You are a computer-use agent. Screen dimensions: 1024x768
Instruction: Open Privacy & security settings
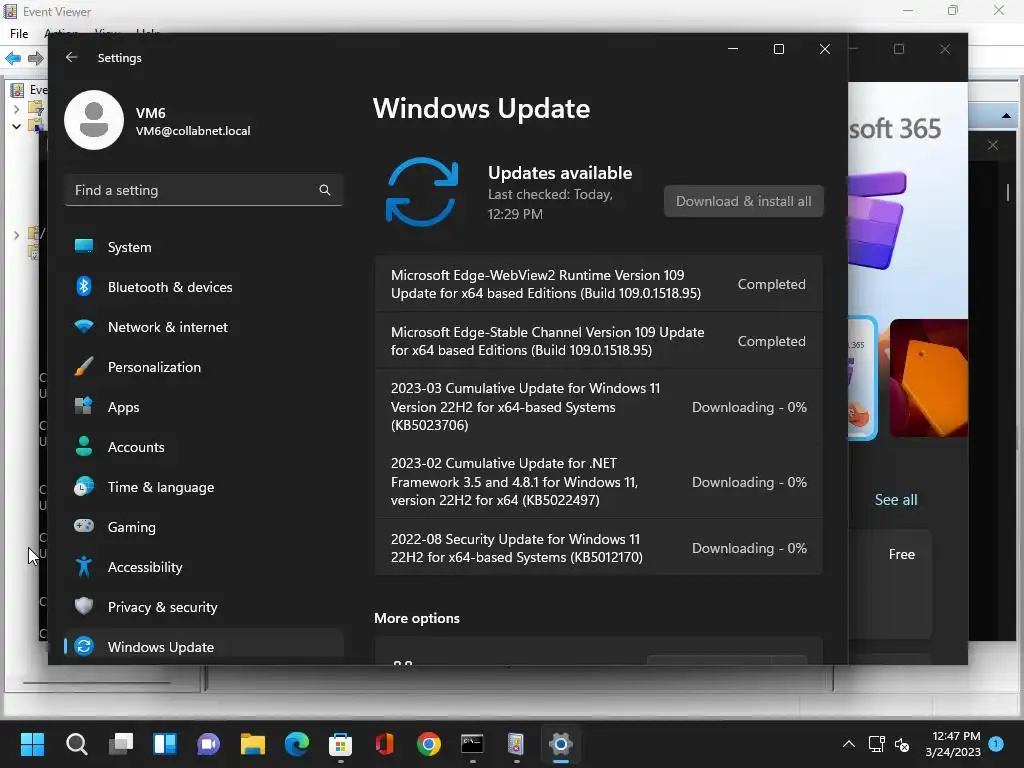(204, 607)
